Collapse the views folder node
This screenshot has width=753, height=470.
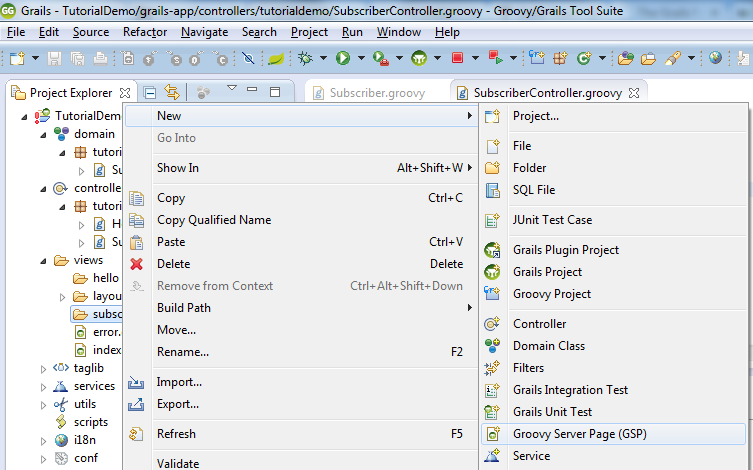click(x=43, y=261)
